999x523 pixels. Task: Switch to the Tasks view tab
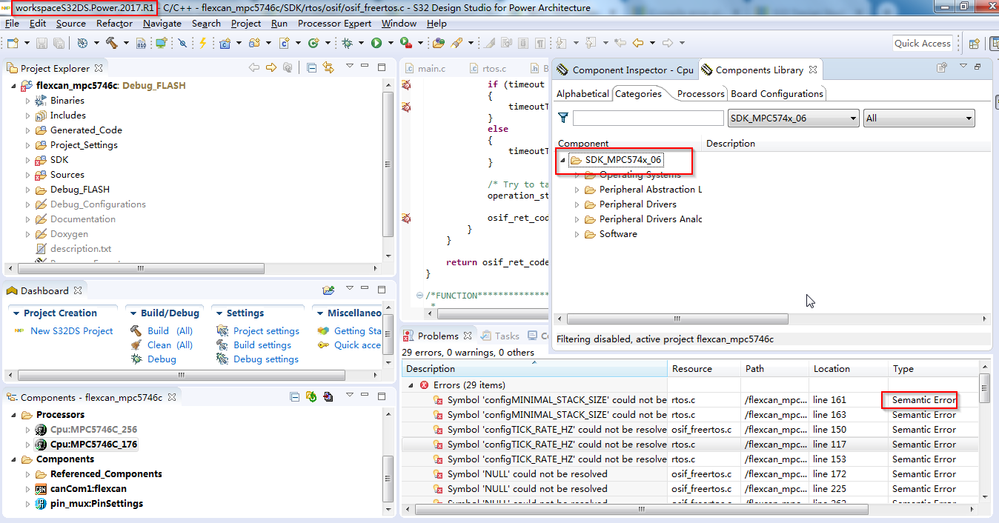500,336
